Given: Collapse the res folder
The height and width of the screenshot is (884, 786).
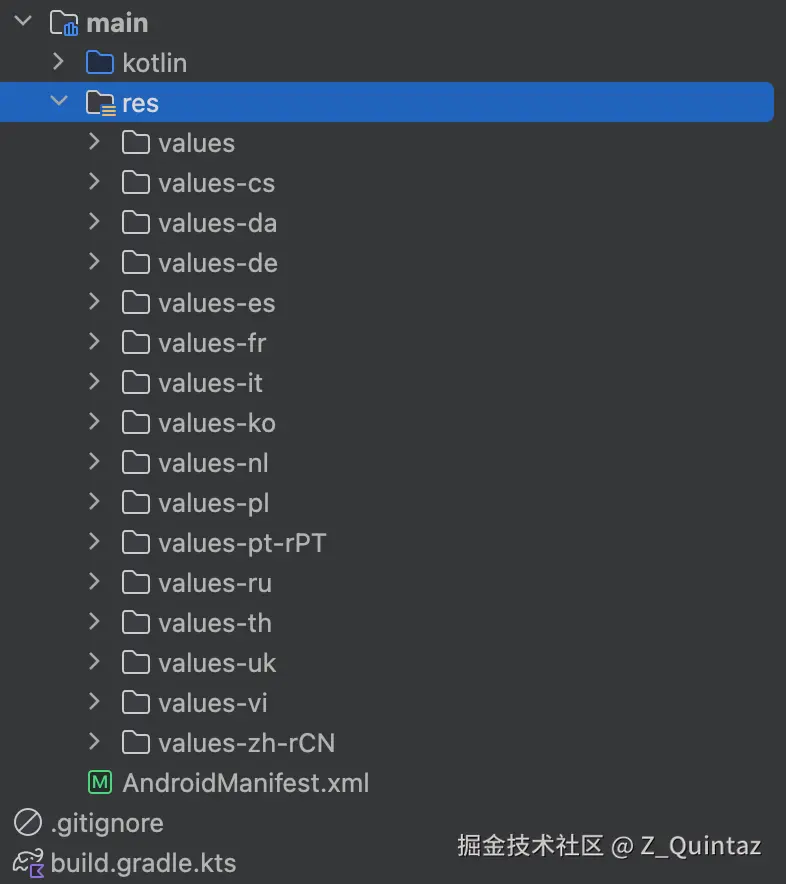Looking at the screenshot, I should [x=59, y=102].
